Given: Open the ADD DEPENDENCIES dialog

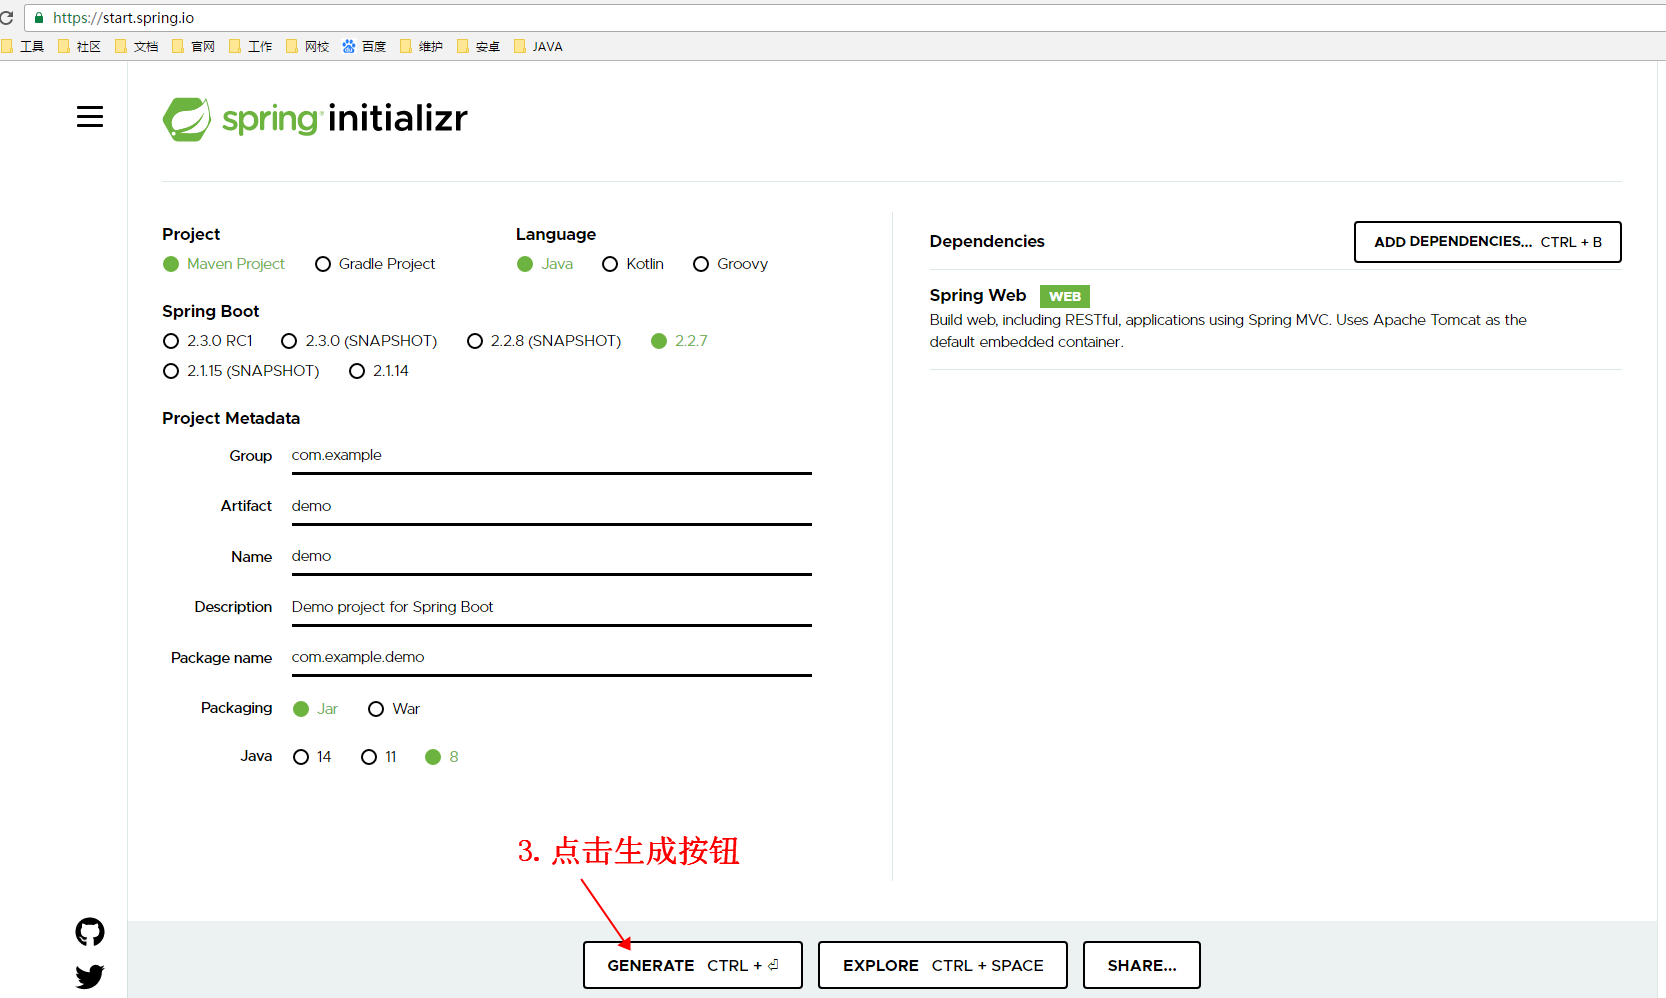Looking at the screenshot, I should [1487, 241].
